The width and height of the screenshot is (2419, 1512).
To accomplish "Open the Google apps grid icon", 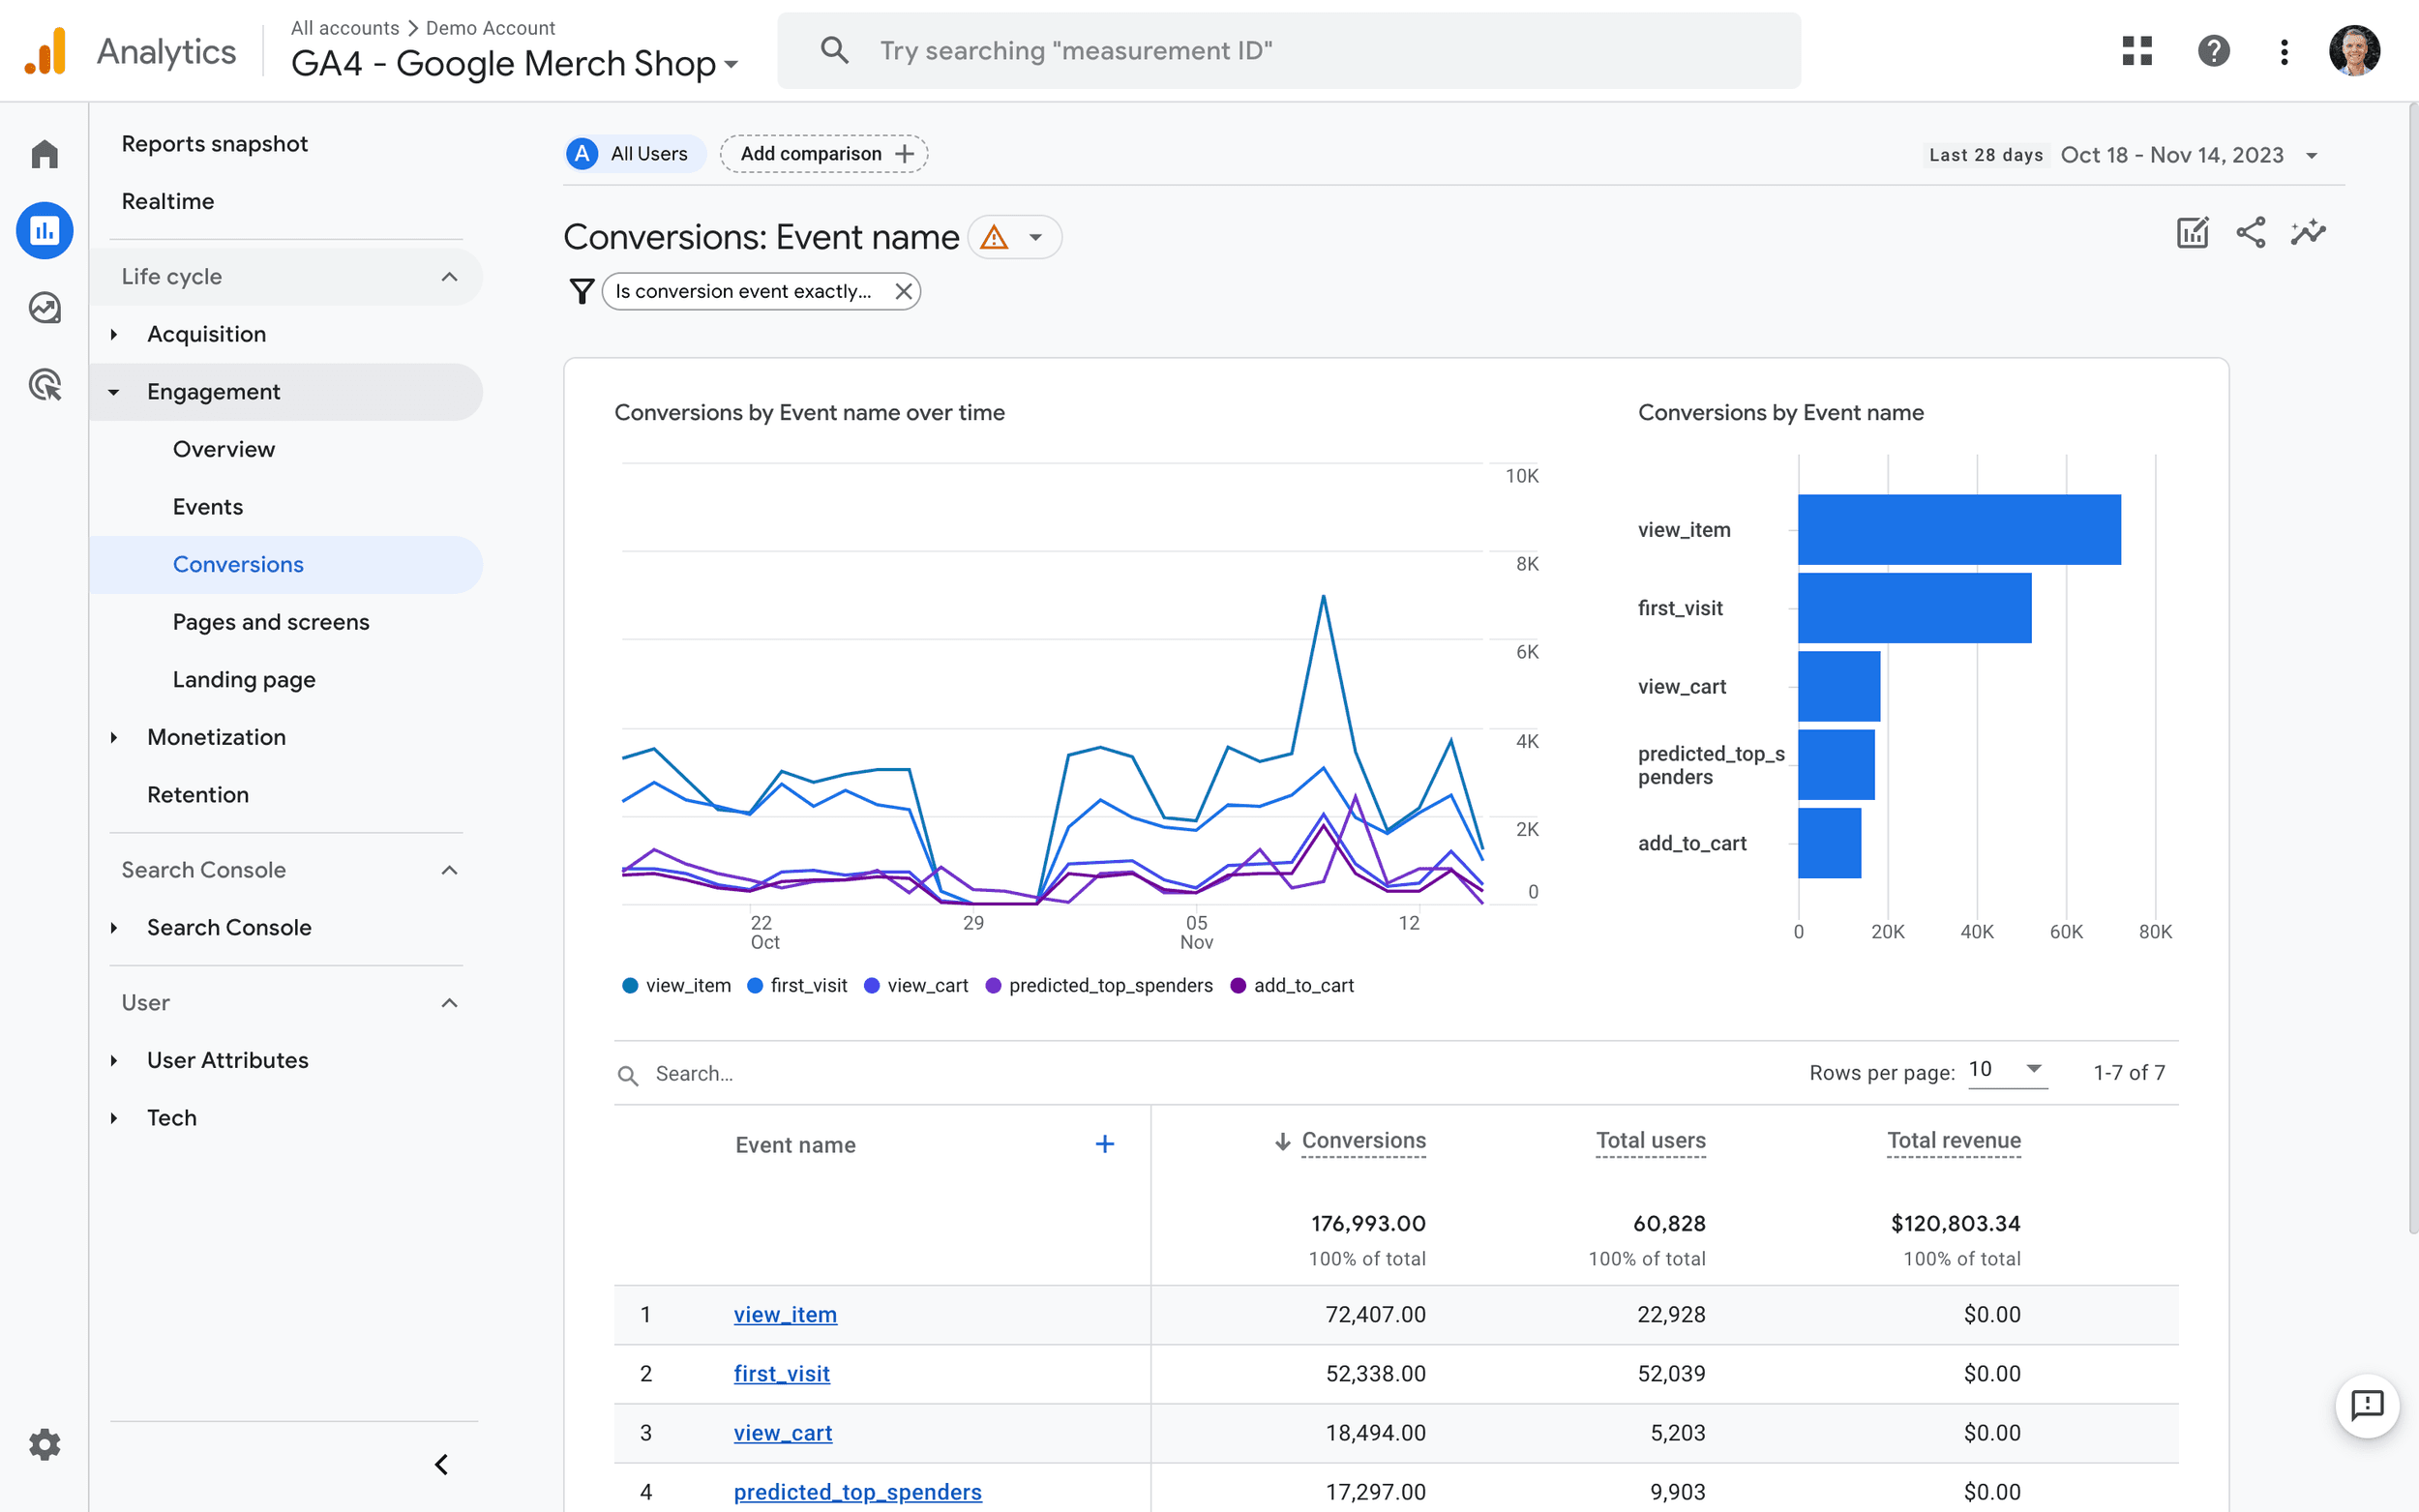I will point(2137,51).
